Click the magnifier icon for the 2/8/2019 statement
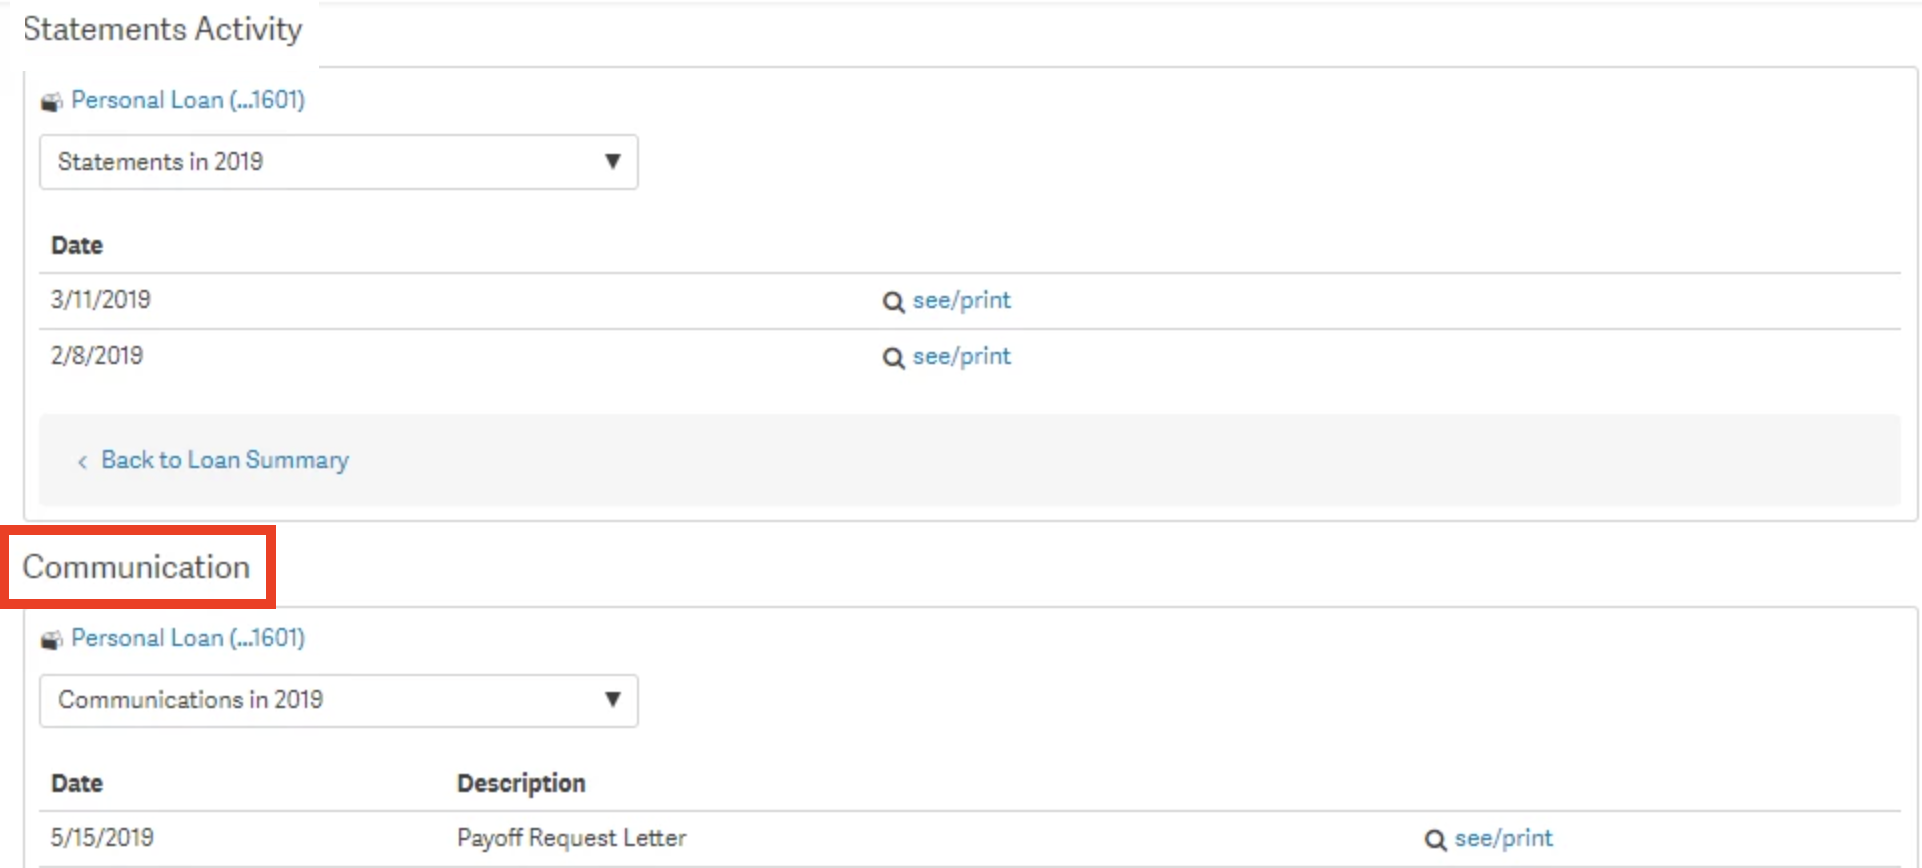1922x868 pixels. click(893, 358)
